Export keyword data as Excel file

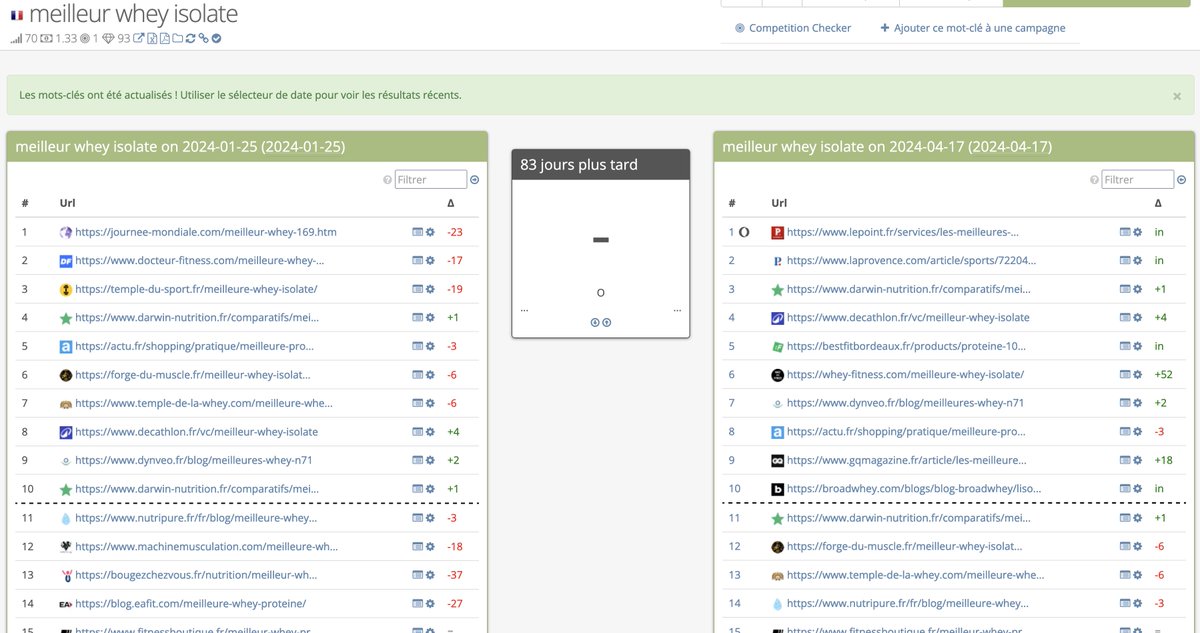tap(152, 39)
